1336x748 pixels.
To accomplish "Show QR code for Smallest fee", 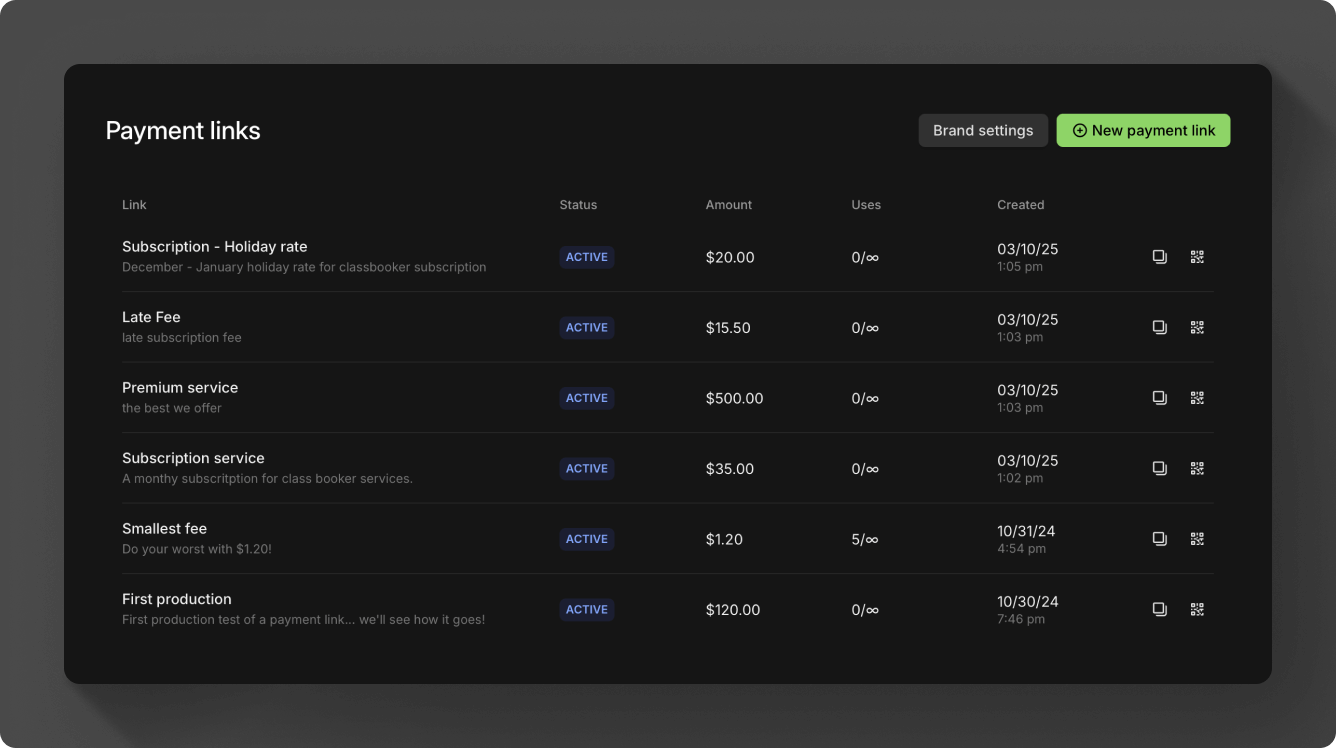I will tap(1197, 538).
